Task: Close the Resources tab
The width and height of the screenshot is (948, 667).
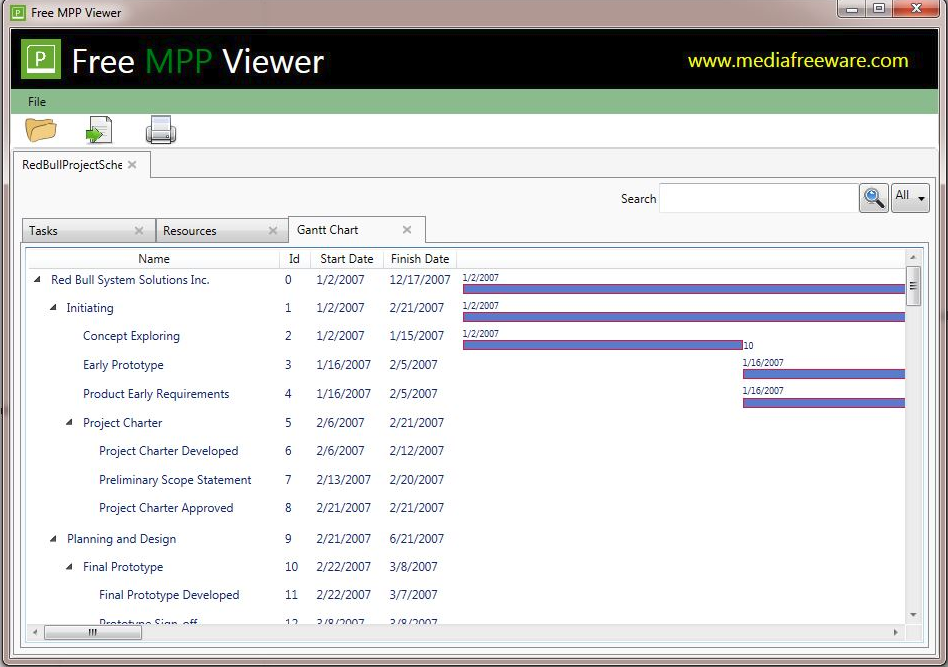Action: click(x=273, y=230)
